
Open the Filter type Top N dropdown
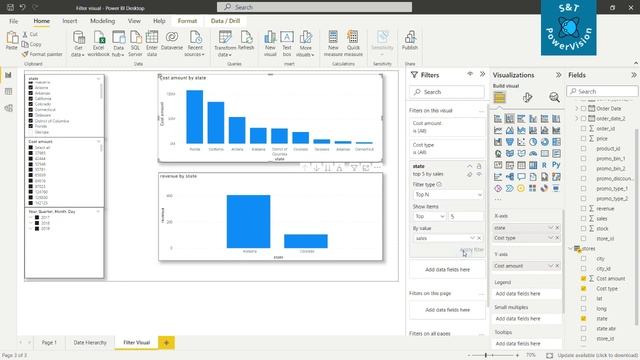click(447, 195)
